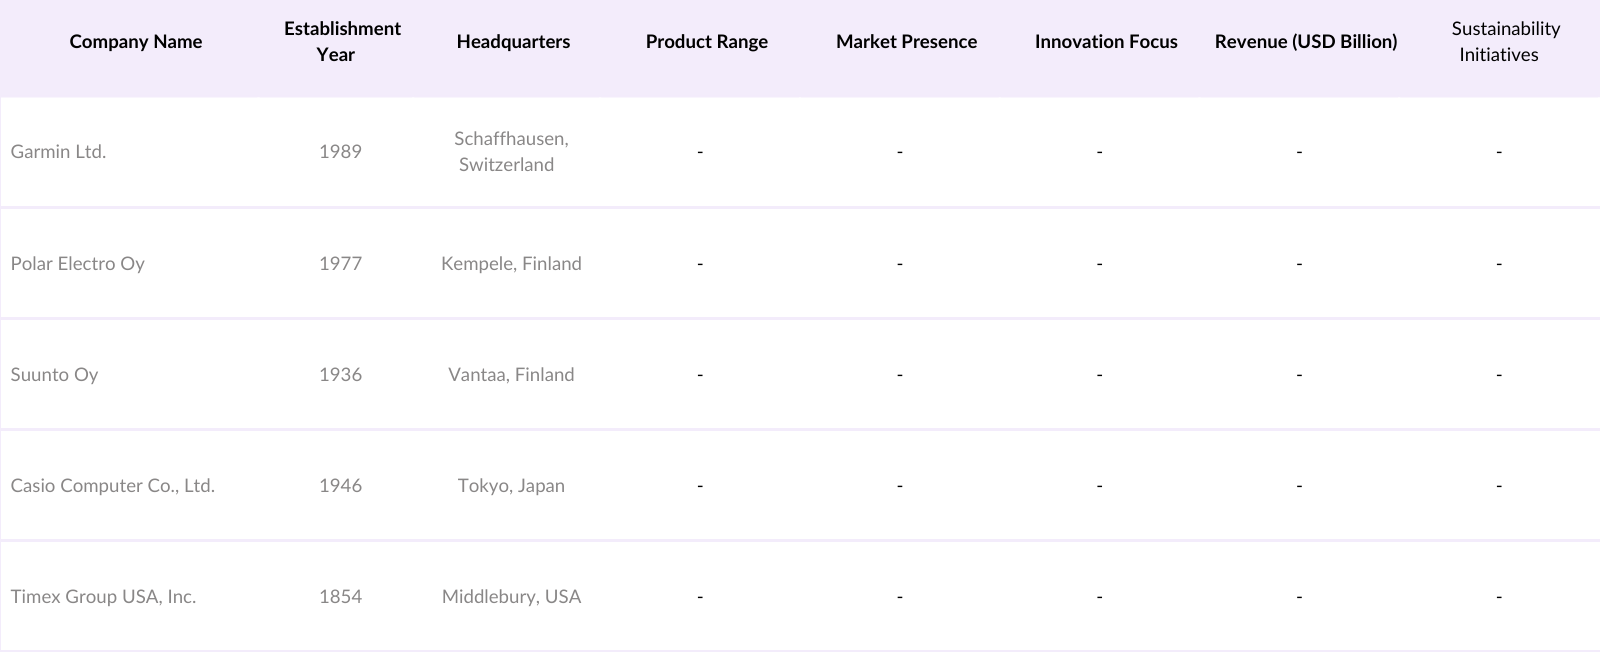
Task: Select the Market Presence column header
Action: point(906,42)
